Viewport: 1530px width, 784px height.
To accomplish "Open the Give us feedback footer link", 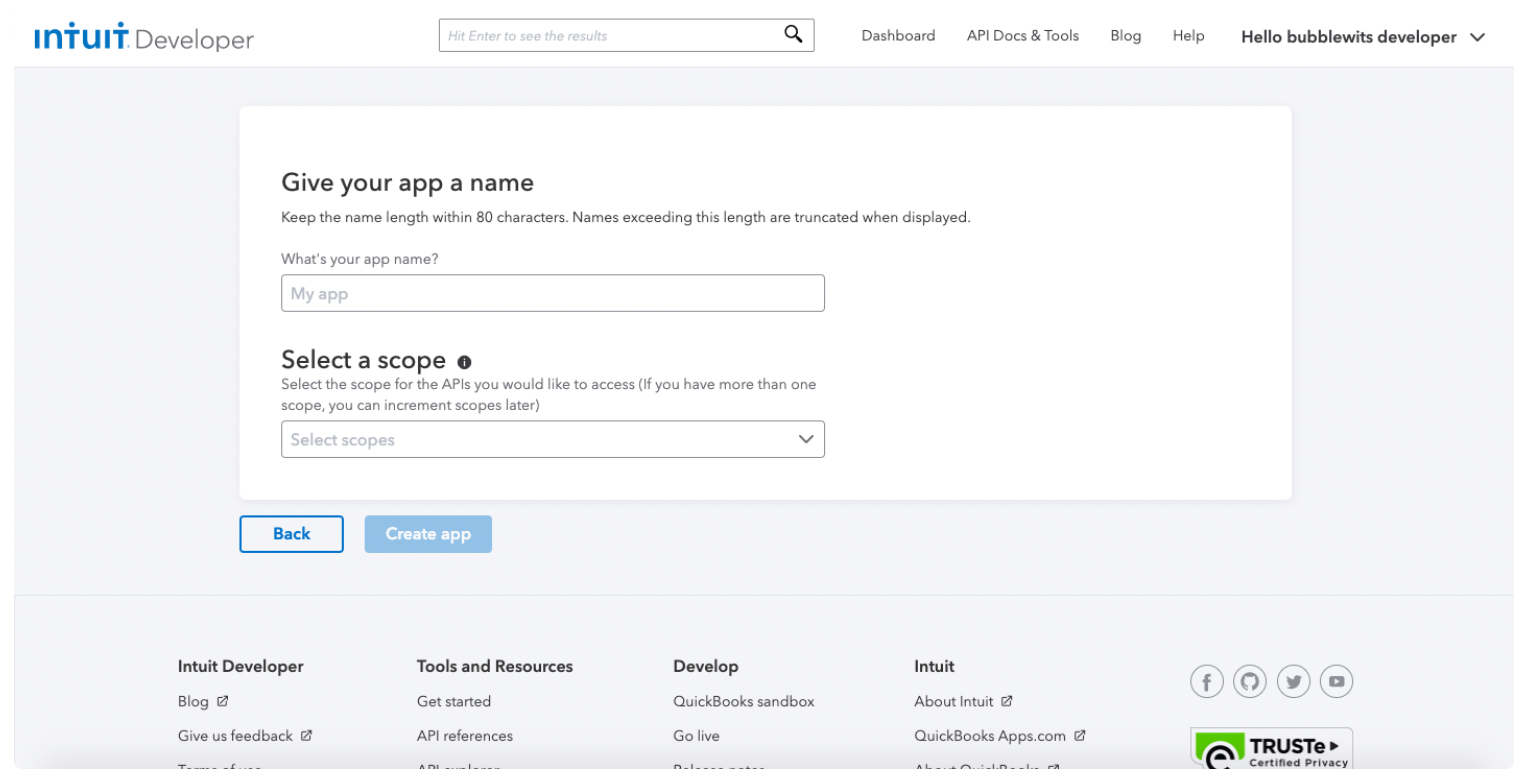I will click(236, 736).
